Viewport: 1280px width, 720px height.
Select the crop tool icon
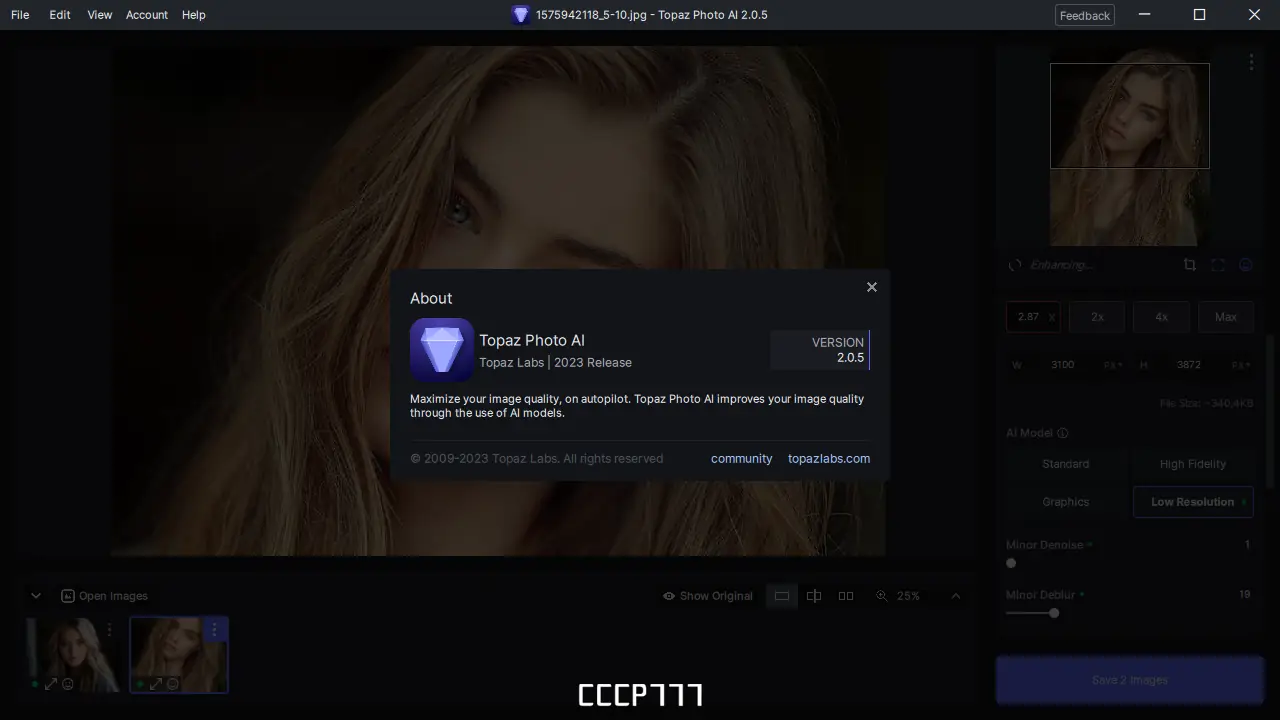pyautogui.click(x=1189, y=265)
